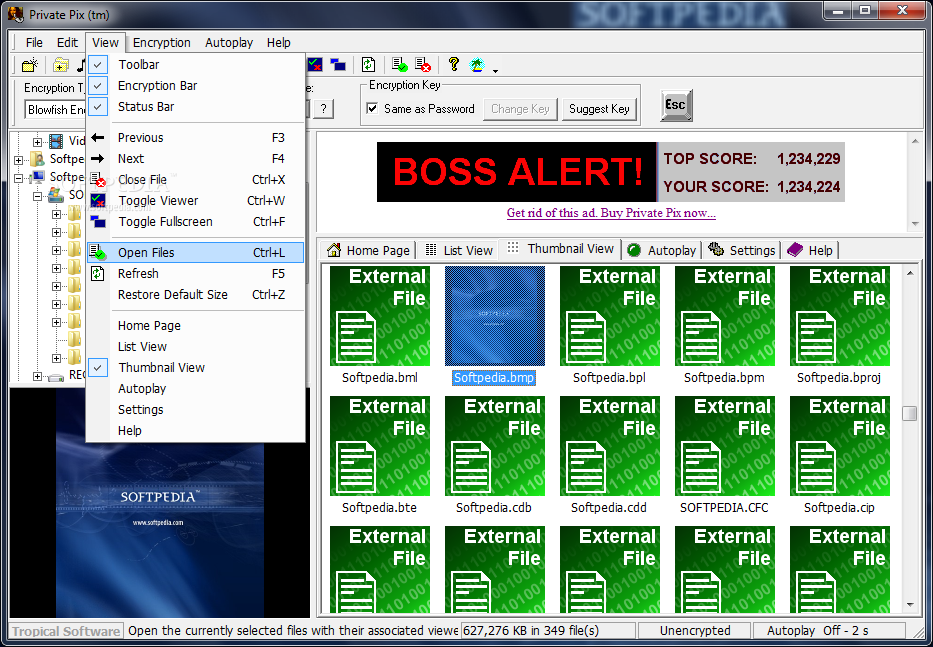Click the computer icon in the tree

click(37, 177)
